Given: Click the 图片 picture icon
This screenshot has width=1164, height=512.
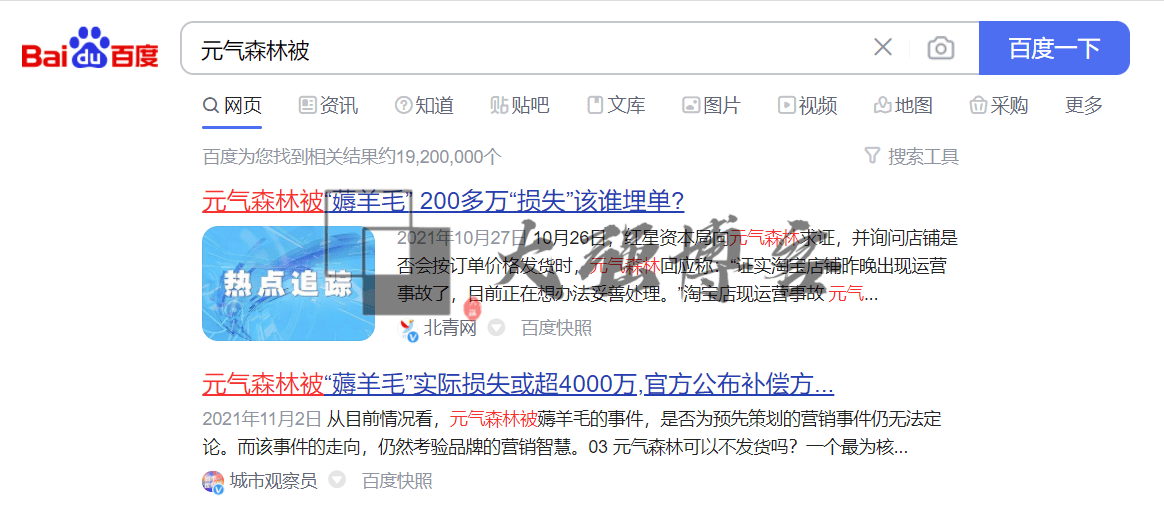Looking at the screenshot, I should [690, 105].
